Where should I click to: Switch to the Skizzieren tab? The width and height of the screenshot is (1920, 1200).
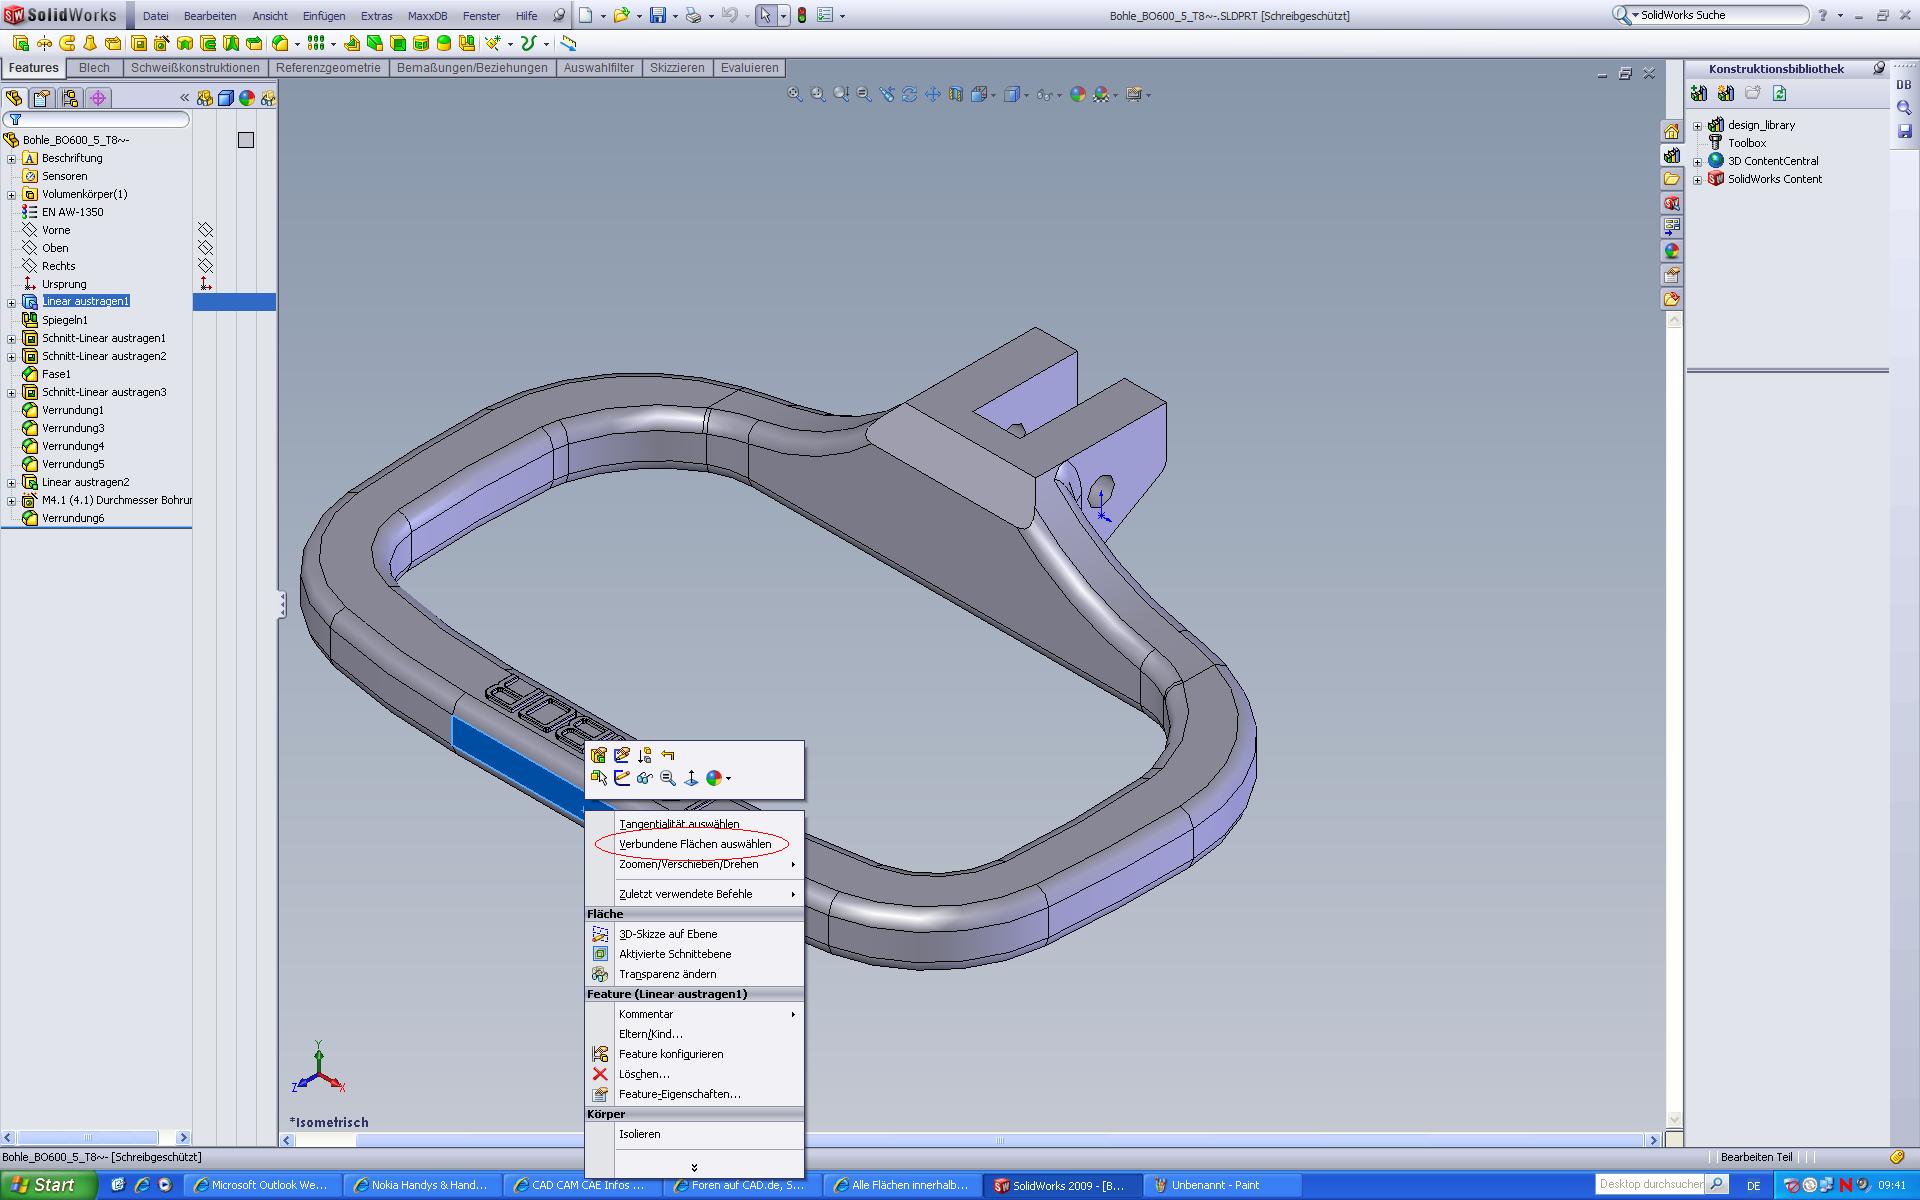677,68
